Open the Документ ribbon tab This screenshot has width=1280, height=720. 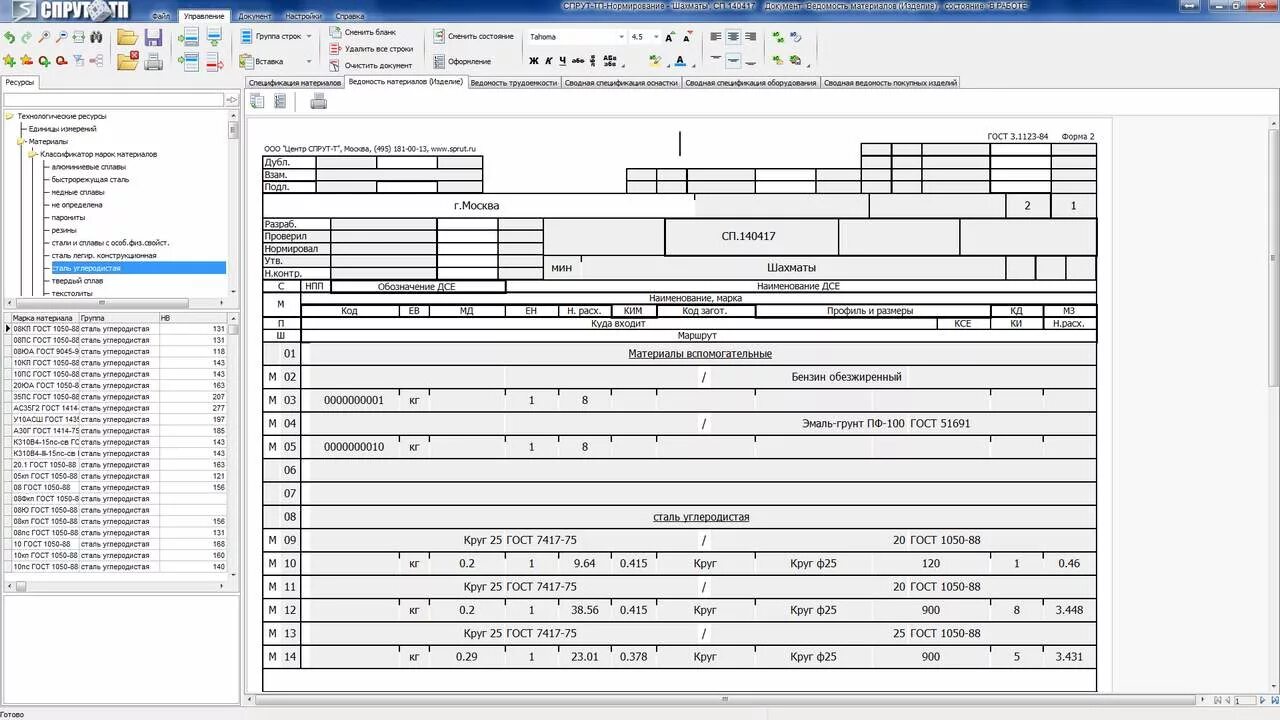click(255, 16)
